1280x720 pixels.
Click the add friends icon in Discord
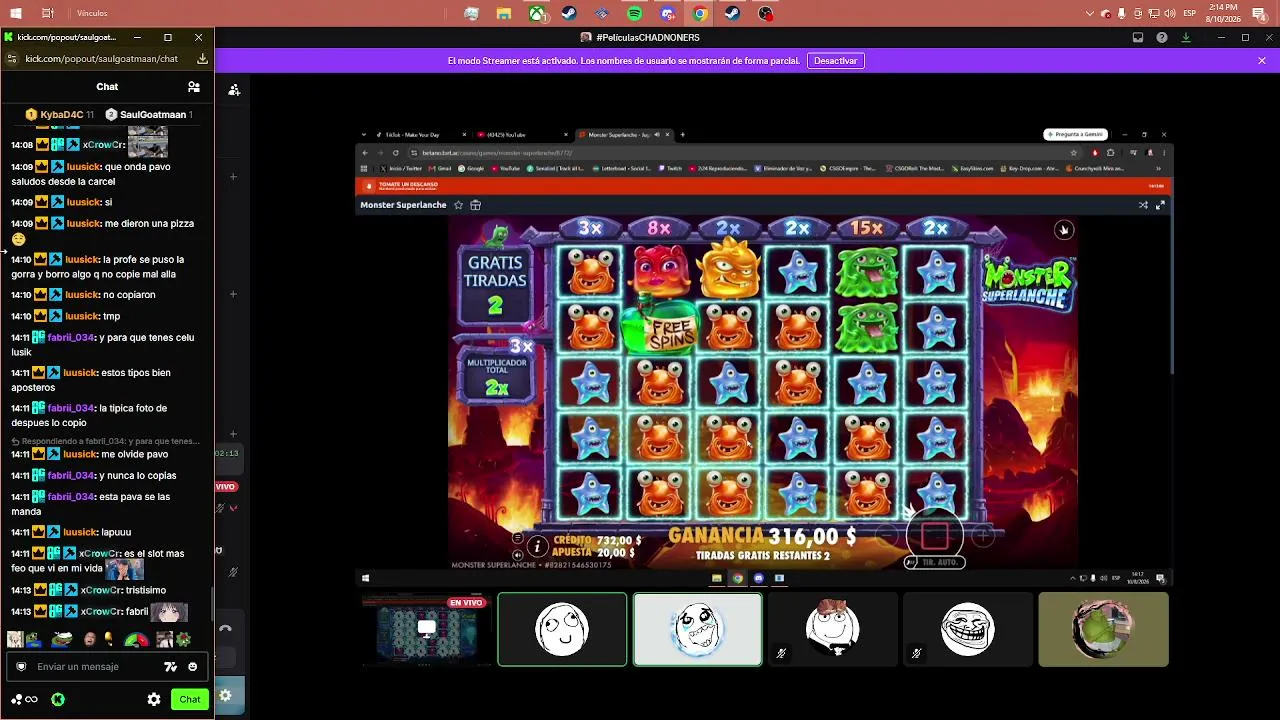tap(234, 90)
